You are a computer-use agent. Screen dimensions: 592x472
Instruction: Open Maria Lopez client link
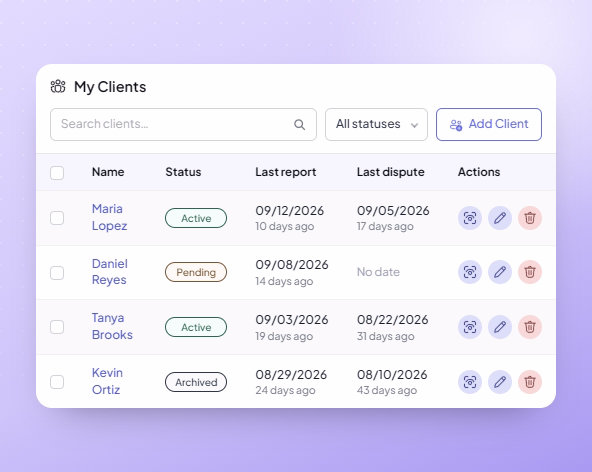pos(109,217)
